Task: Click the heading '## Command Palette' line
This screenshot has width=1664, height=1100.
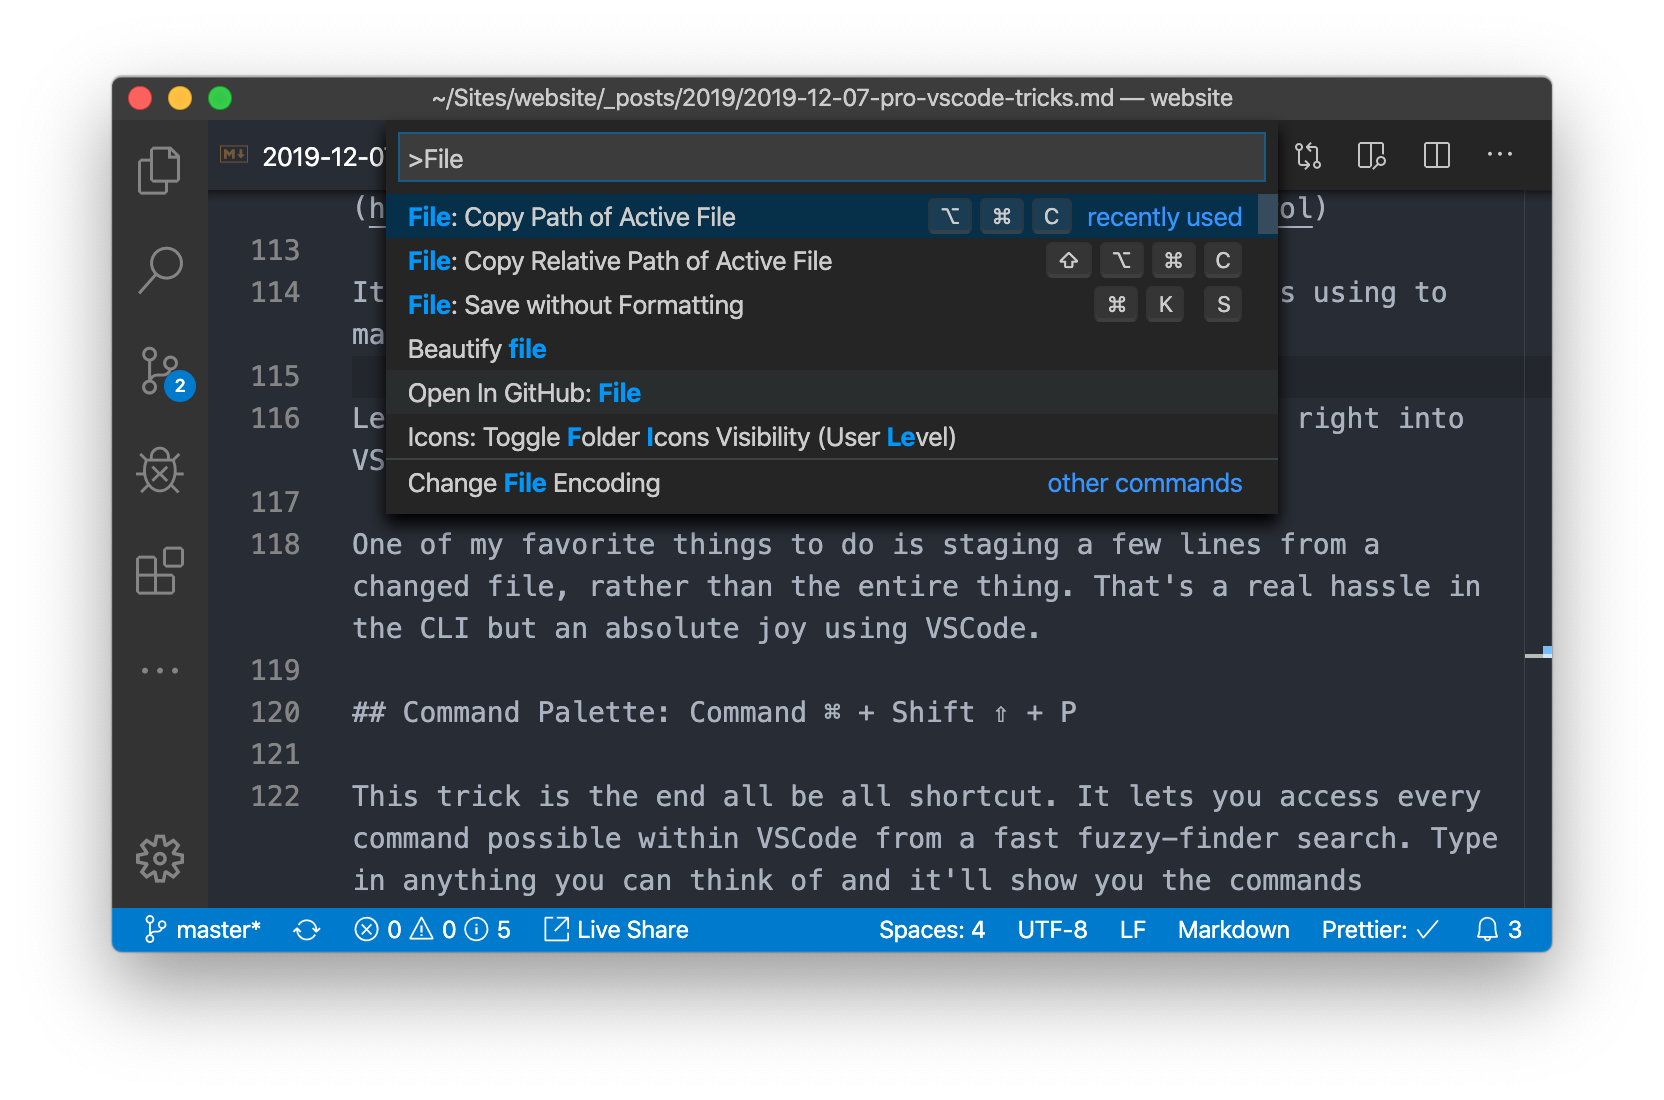Action: [x=714, y=712]
